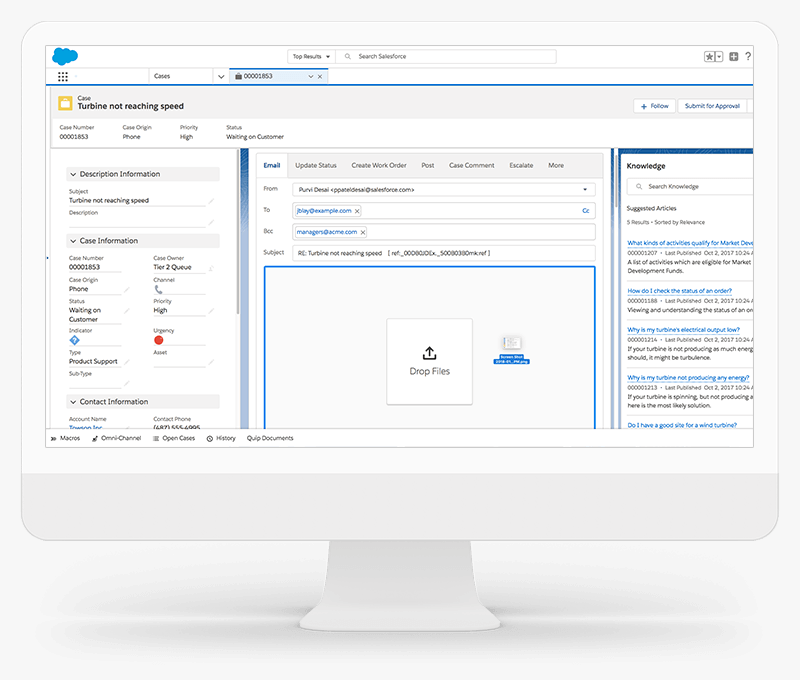This screenshot has height=680, width=800.
Task: Edit the Status field pencil icon
Action: pos(127,311)
